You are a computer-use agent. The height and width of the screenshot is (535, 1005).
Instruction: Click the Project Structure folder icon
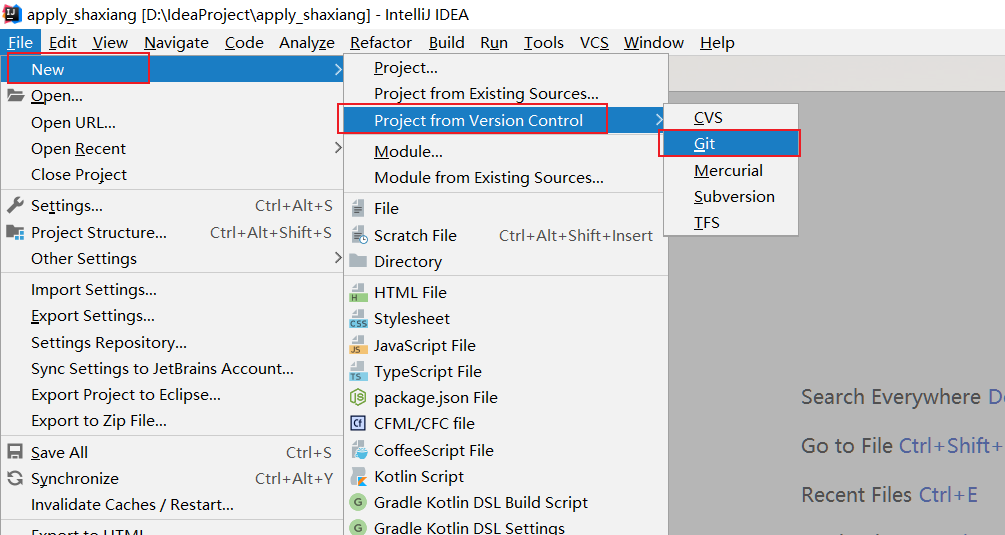pyautogui.click(x=15, y=232)
